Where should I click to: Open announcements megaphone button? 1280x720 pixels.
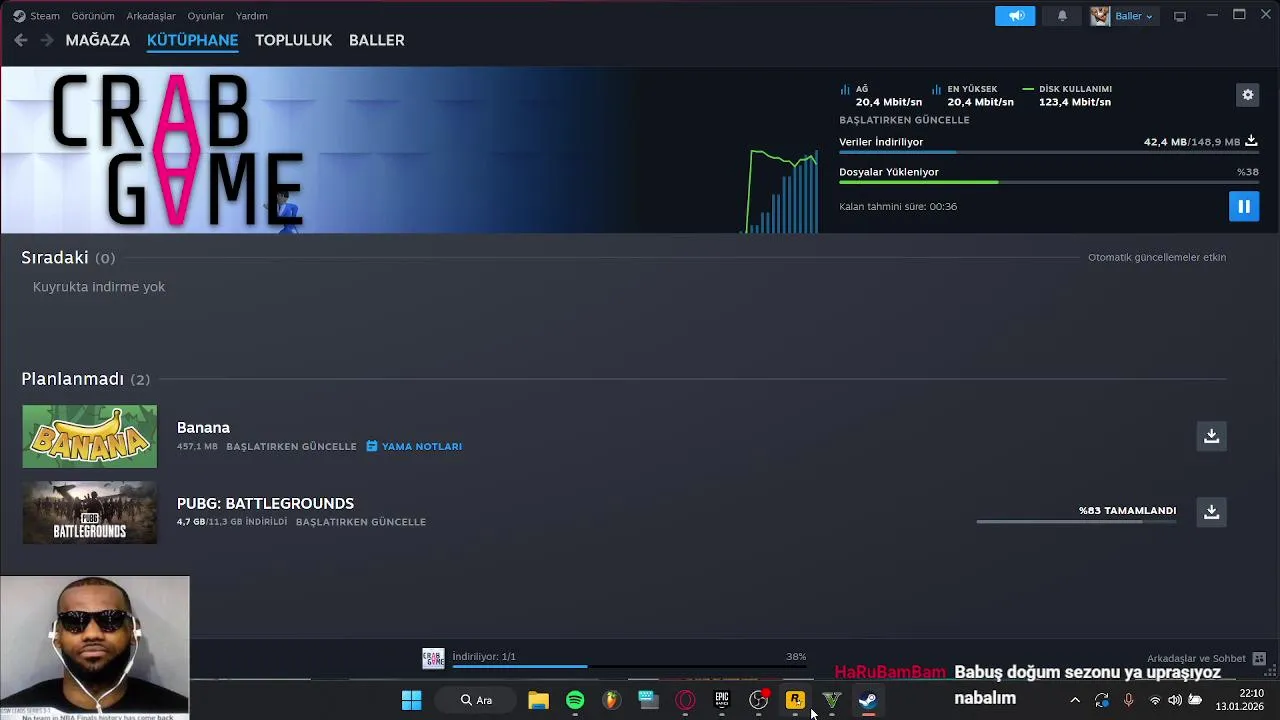1015,16
